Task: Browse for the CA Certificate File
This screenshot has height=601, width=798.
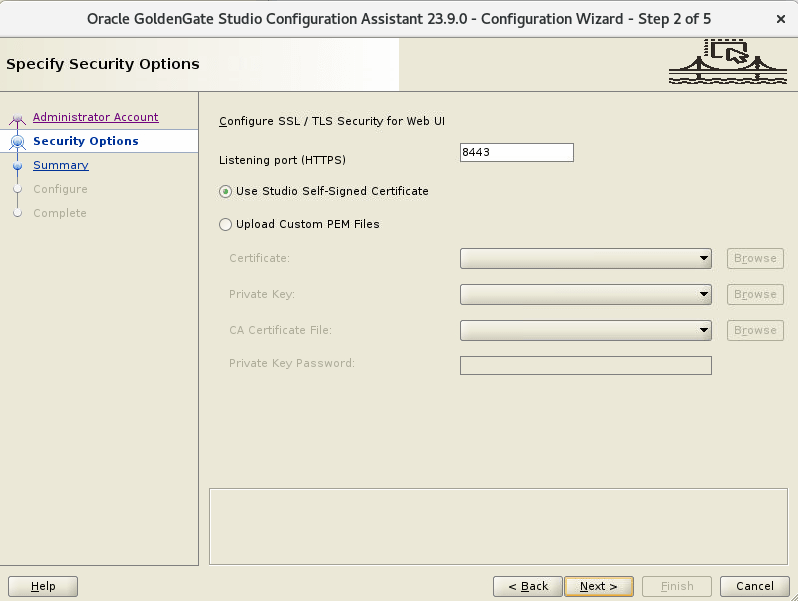Action: pos(755,330)
